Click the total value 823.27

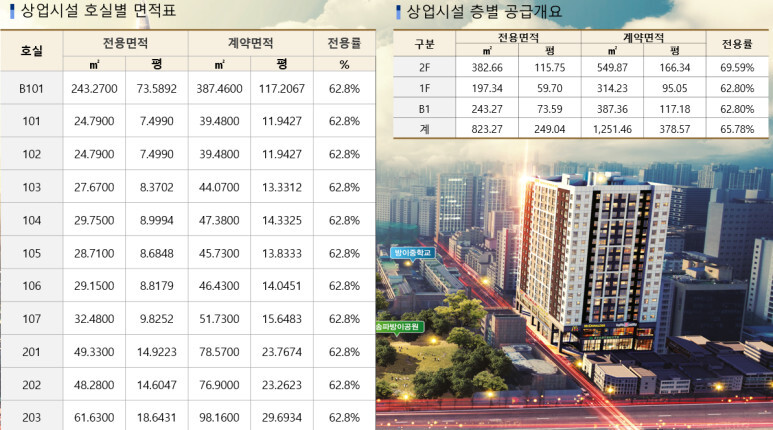click(x=487, y=129)
